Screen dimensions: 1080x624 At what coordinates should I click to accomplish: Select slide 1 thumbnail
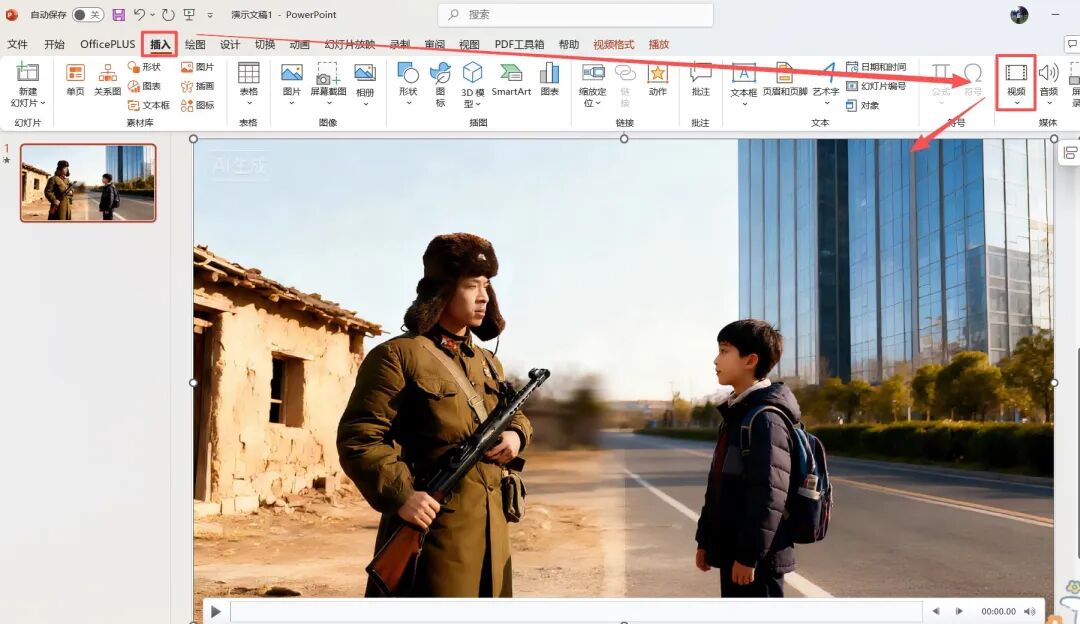(88, 182)
